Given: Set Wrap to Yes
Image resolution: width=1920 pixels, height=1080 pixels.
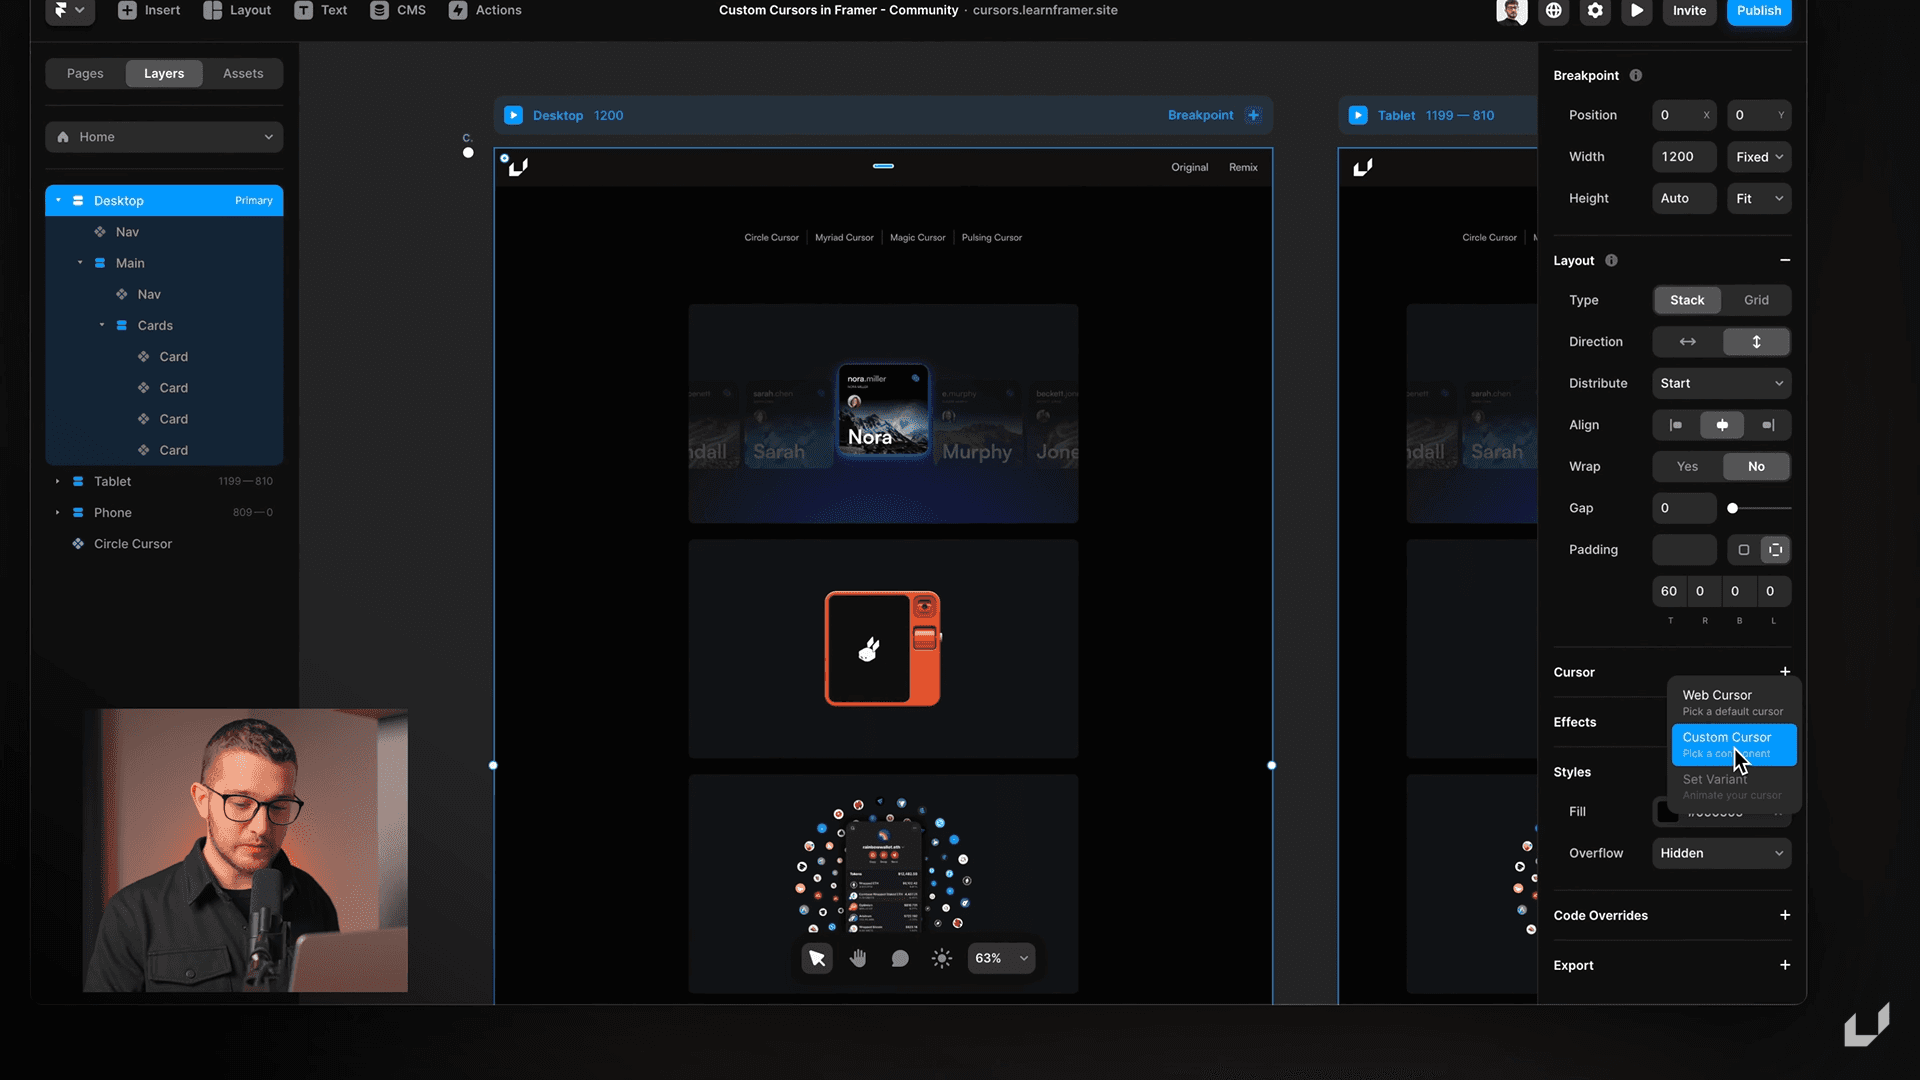Looking at the screenshot, I should pos(1687,467).
